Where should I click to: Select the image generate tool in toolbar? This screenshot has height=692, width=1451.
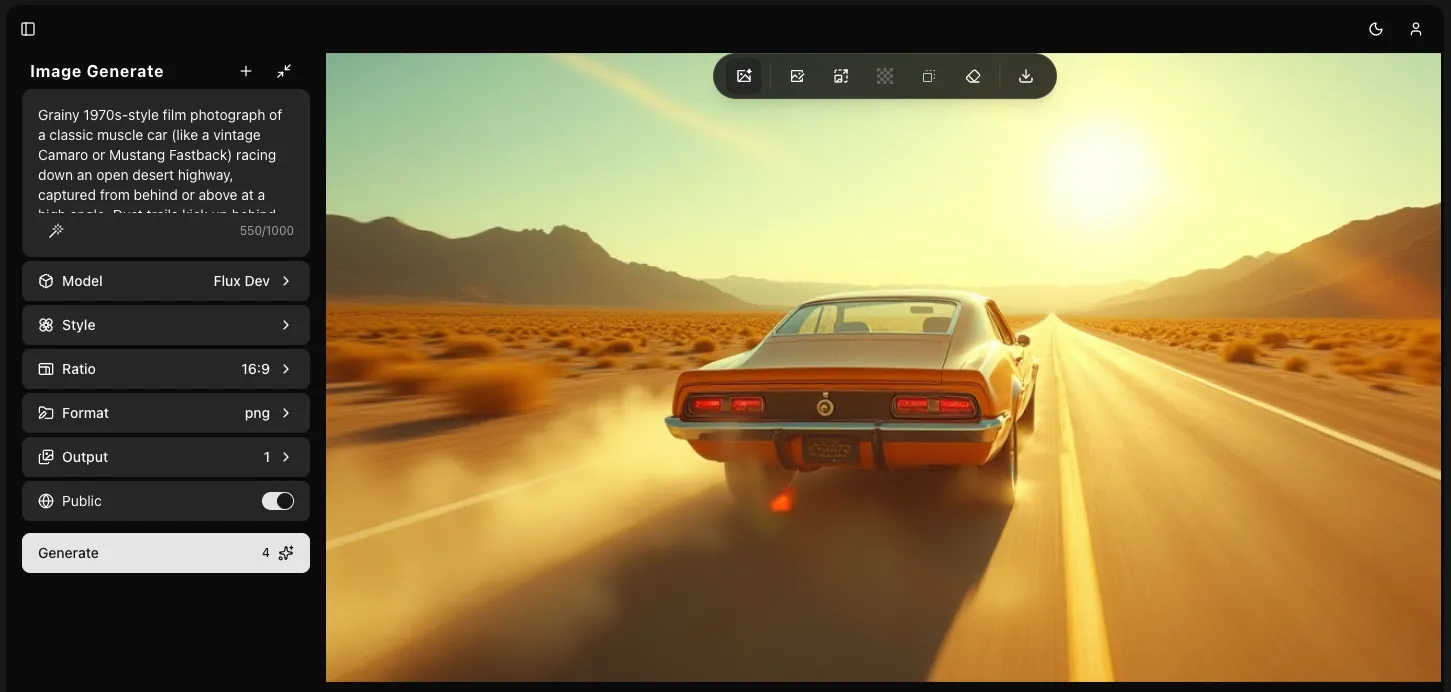pyautogui.click(x=743, y=76)
